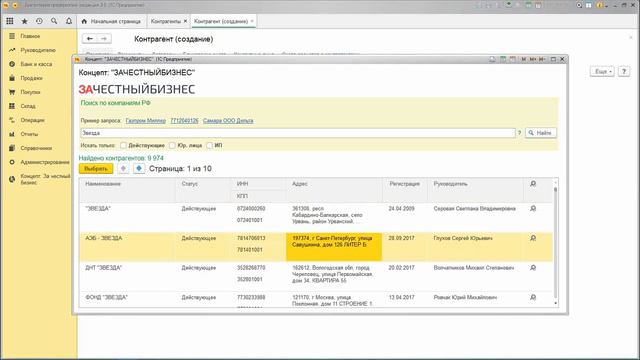Toggle Юр. лица checkbox
The width and height of the screenshot is (640, 360).
172,145
